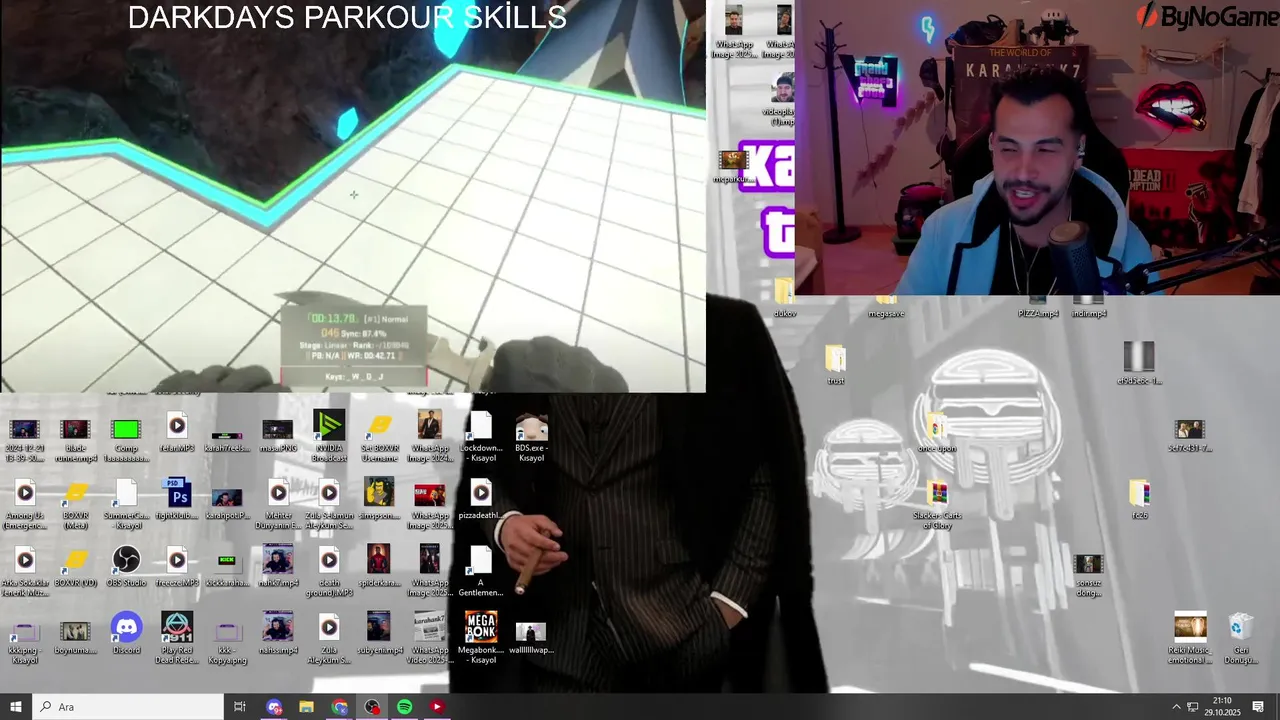Switch to OBS Studio on the taskbar

point(372,707)
